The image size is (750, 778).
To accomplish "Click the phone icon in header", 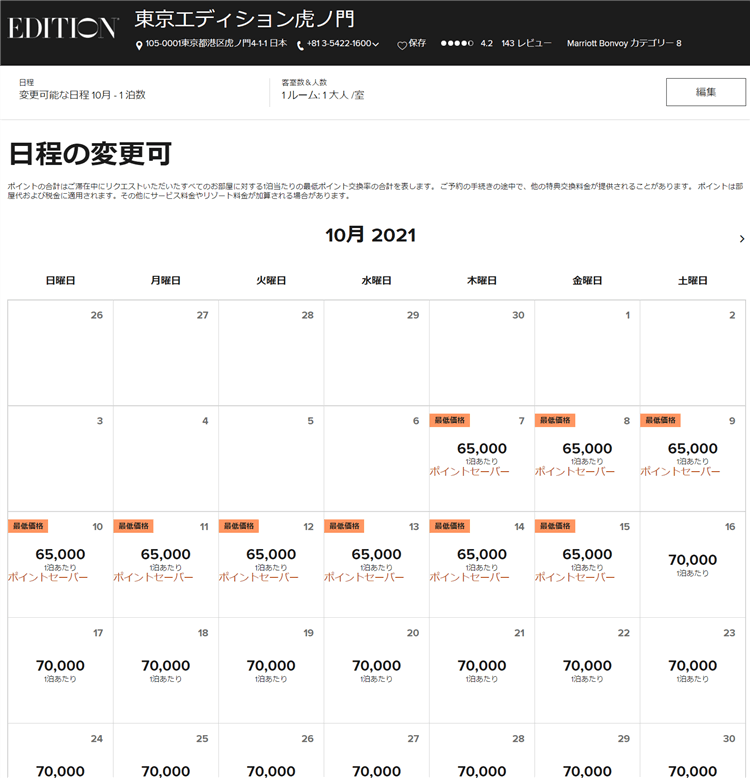I will (300, 45).
